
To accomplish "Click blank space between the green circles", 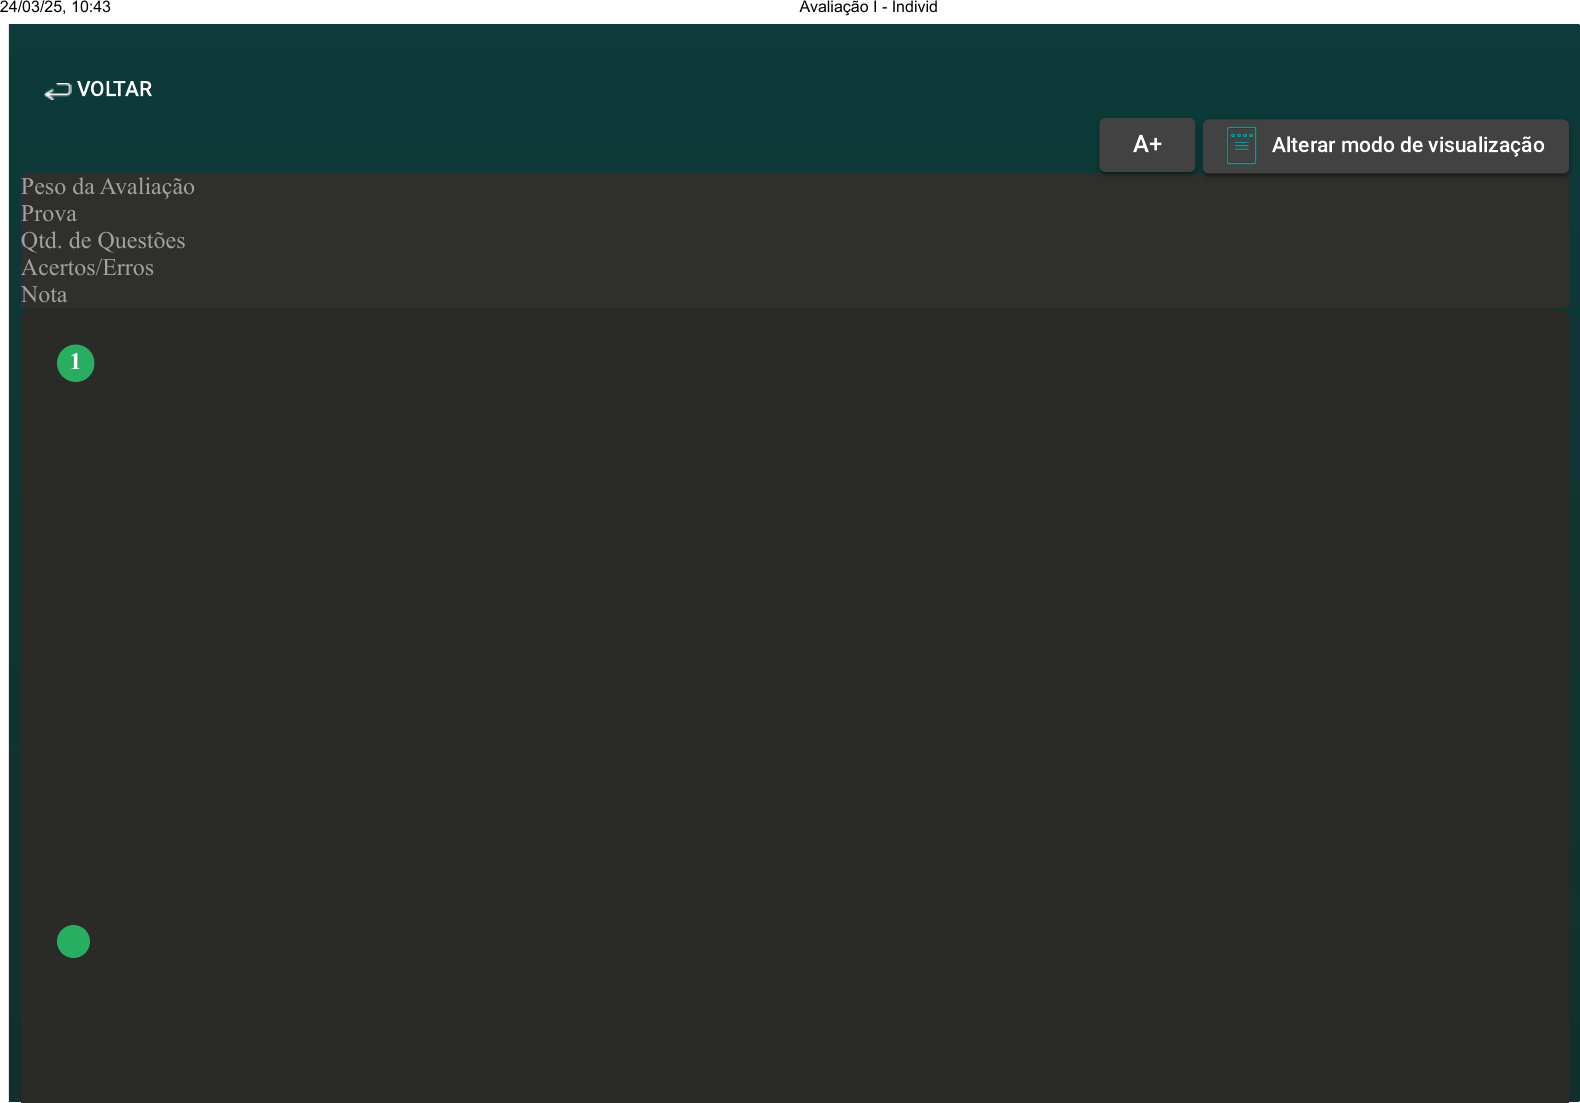I will click(75, 650).
